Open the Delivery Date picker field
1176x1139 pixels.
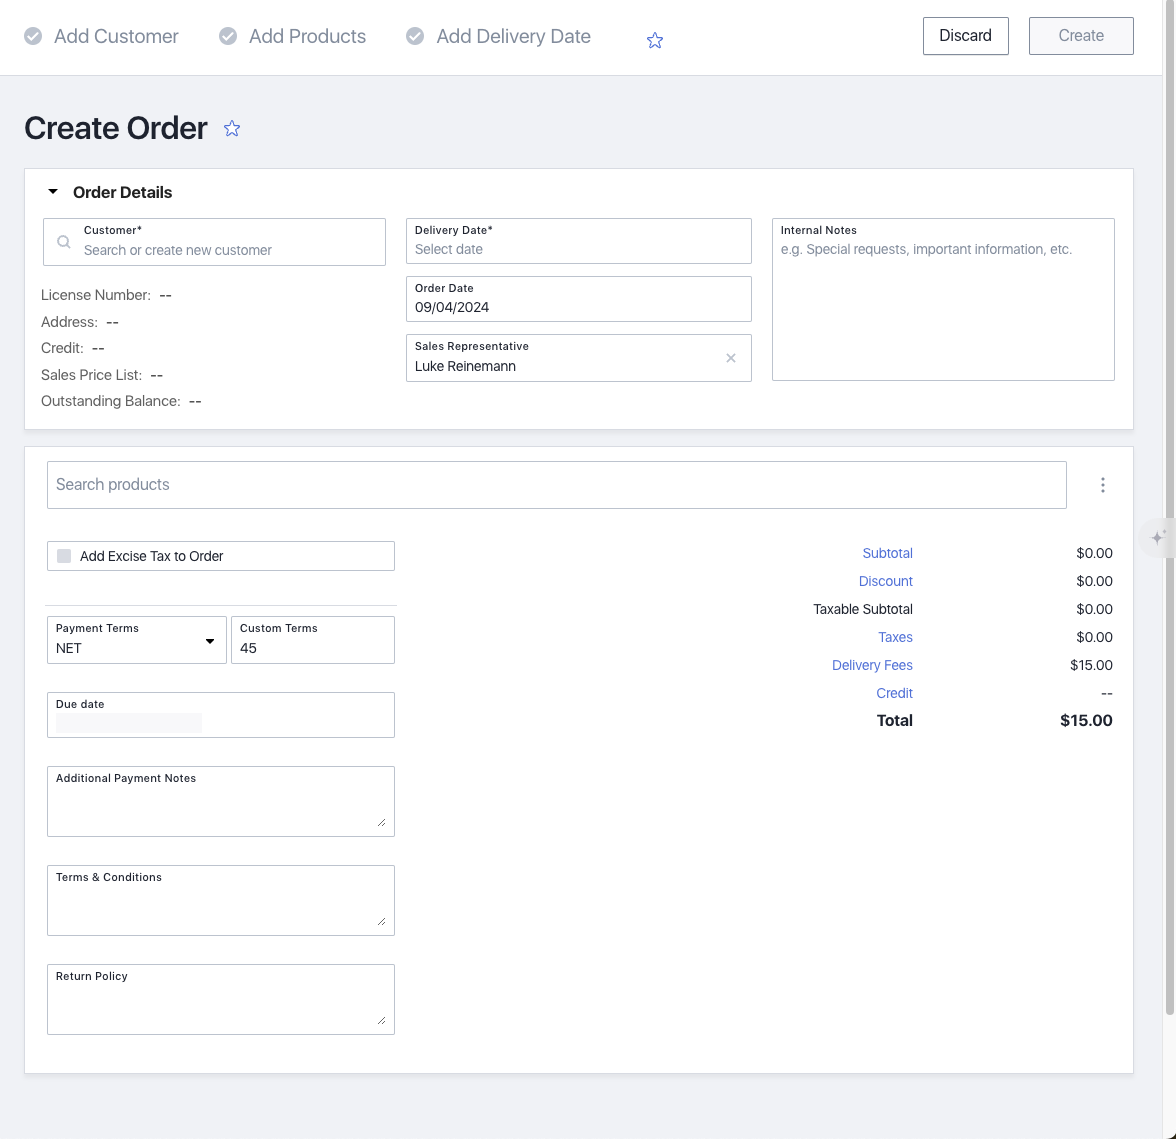(578, 241)
